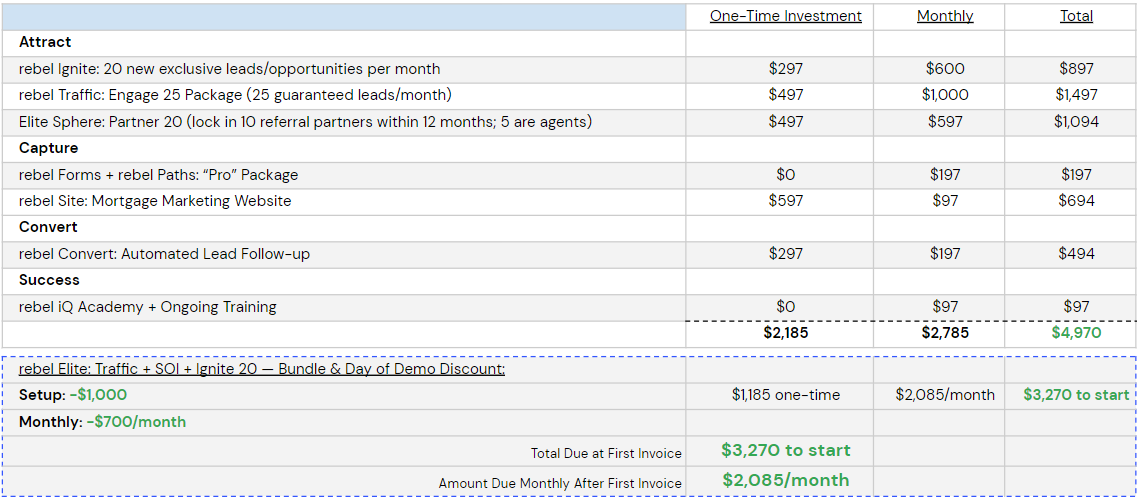Click the $694 total cell
This screenshot has width=1140, height=502.
[1076, 201]
